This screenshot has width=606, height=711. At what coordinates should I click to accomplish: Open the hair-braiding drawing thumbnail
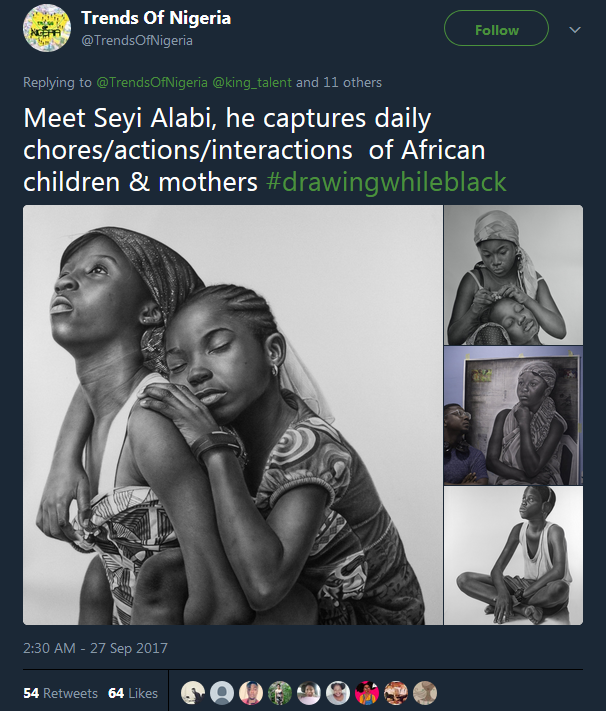pos(513,275)
